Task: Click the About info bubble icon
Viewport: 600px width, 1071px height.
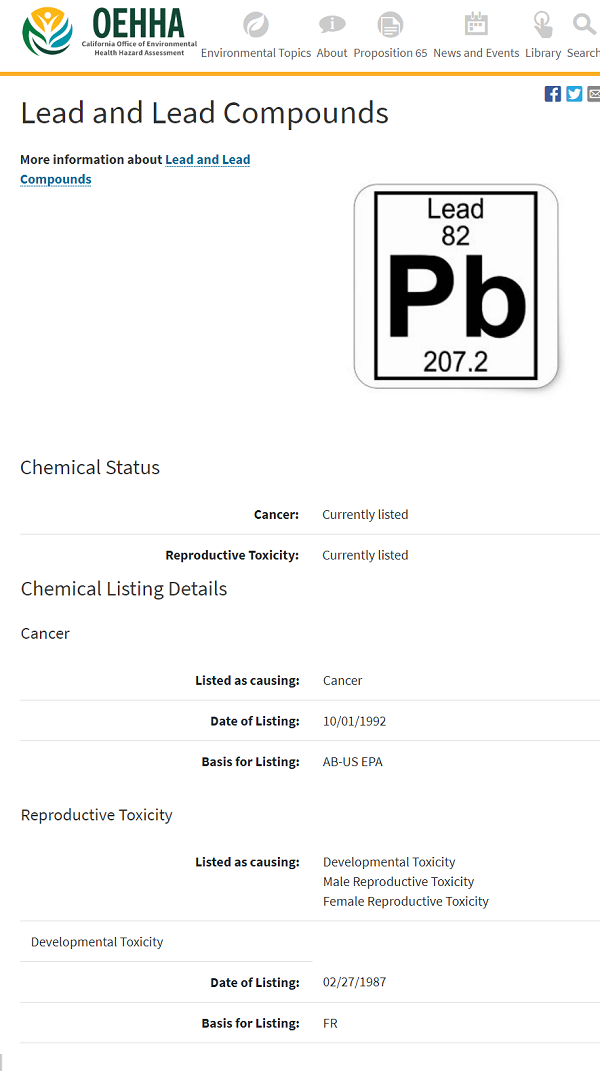Action: click(x=332, y=25)
